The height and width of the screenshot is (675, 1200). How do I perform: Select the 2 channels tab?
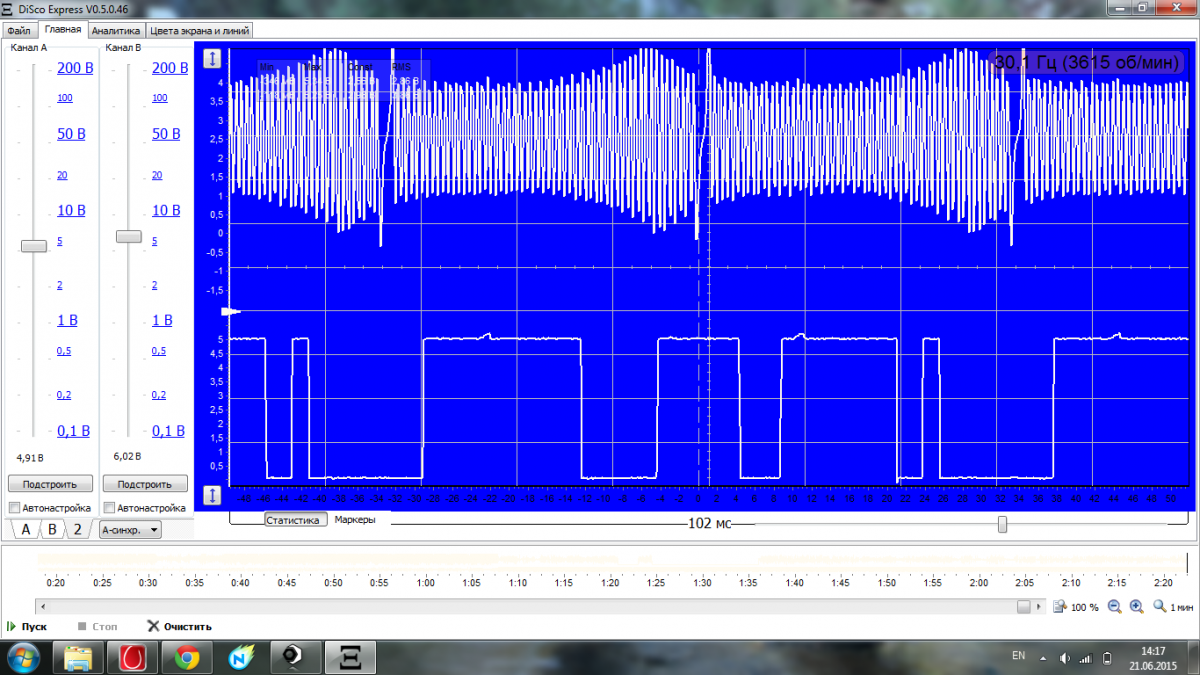(77, 530)
